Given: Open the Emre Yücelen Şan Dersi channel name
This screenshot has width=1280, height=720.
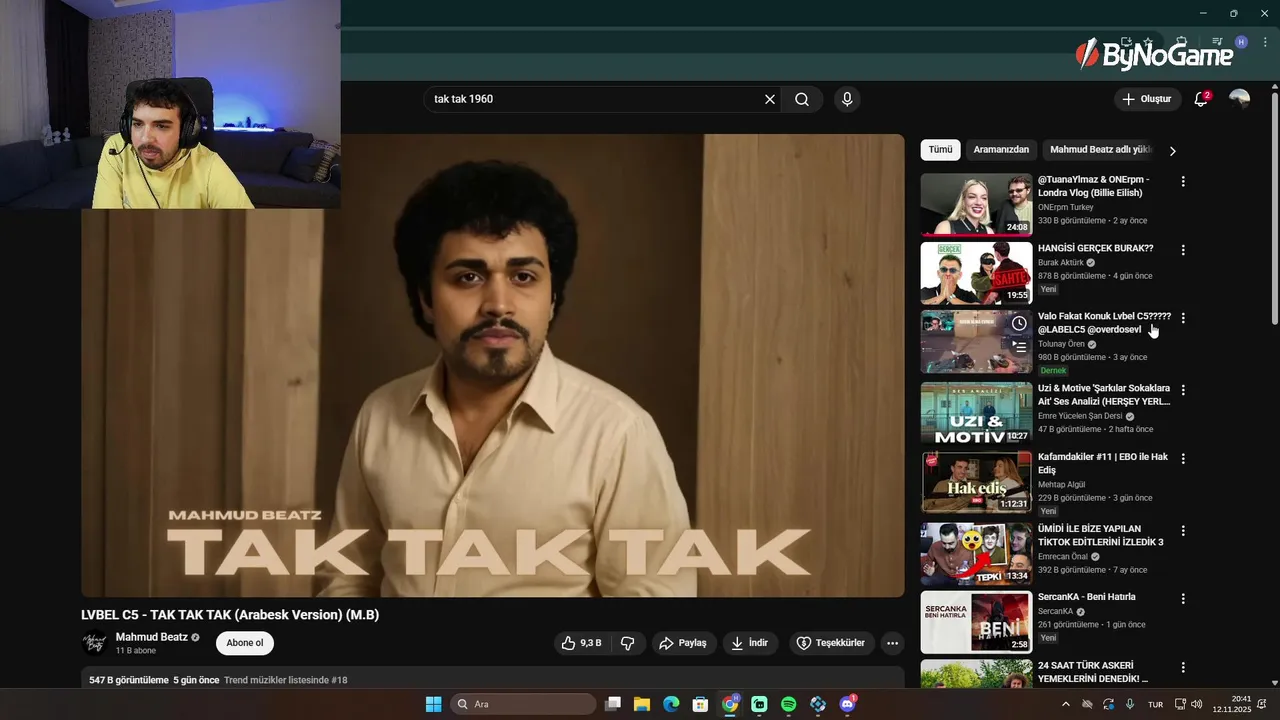Looking at the screenshot, I should click(x=1080, y=416).
